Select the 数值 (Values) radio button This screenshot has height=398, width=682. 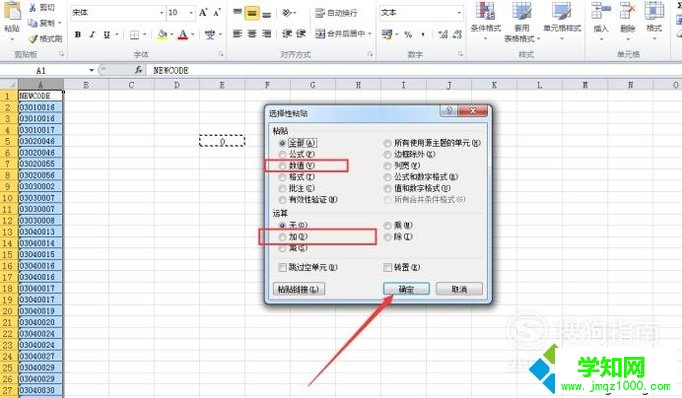coord(282,166)
